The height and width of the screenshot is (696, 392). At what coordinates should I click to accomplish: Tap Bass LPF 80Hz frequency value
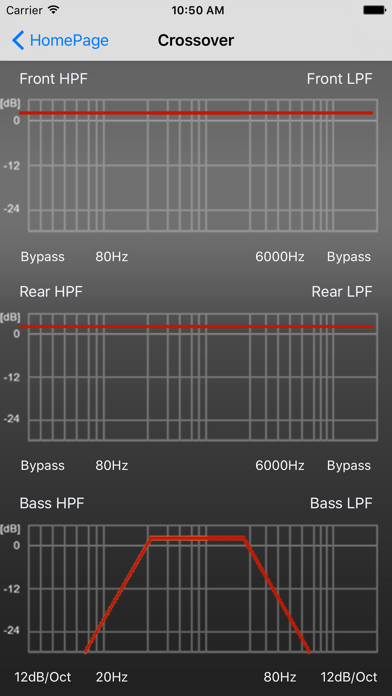coord(280,677)
